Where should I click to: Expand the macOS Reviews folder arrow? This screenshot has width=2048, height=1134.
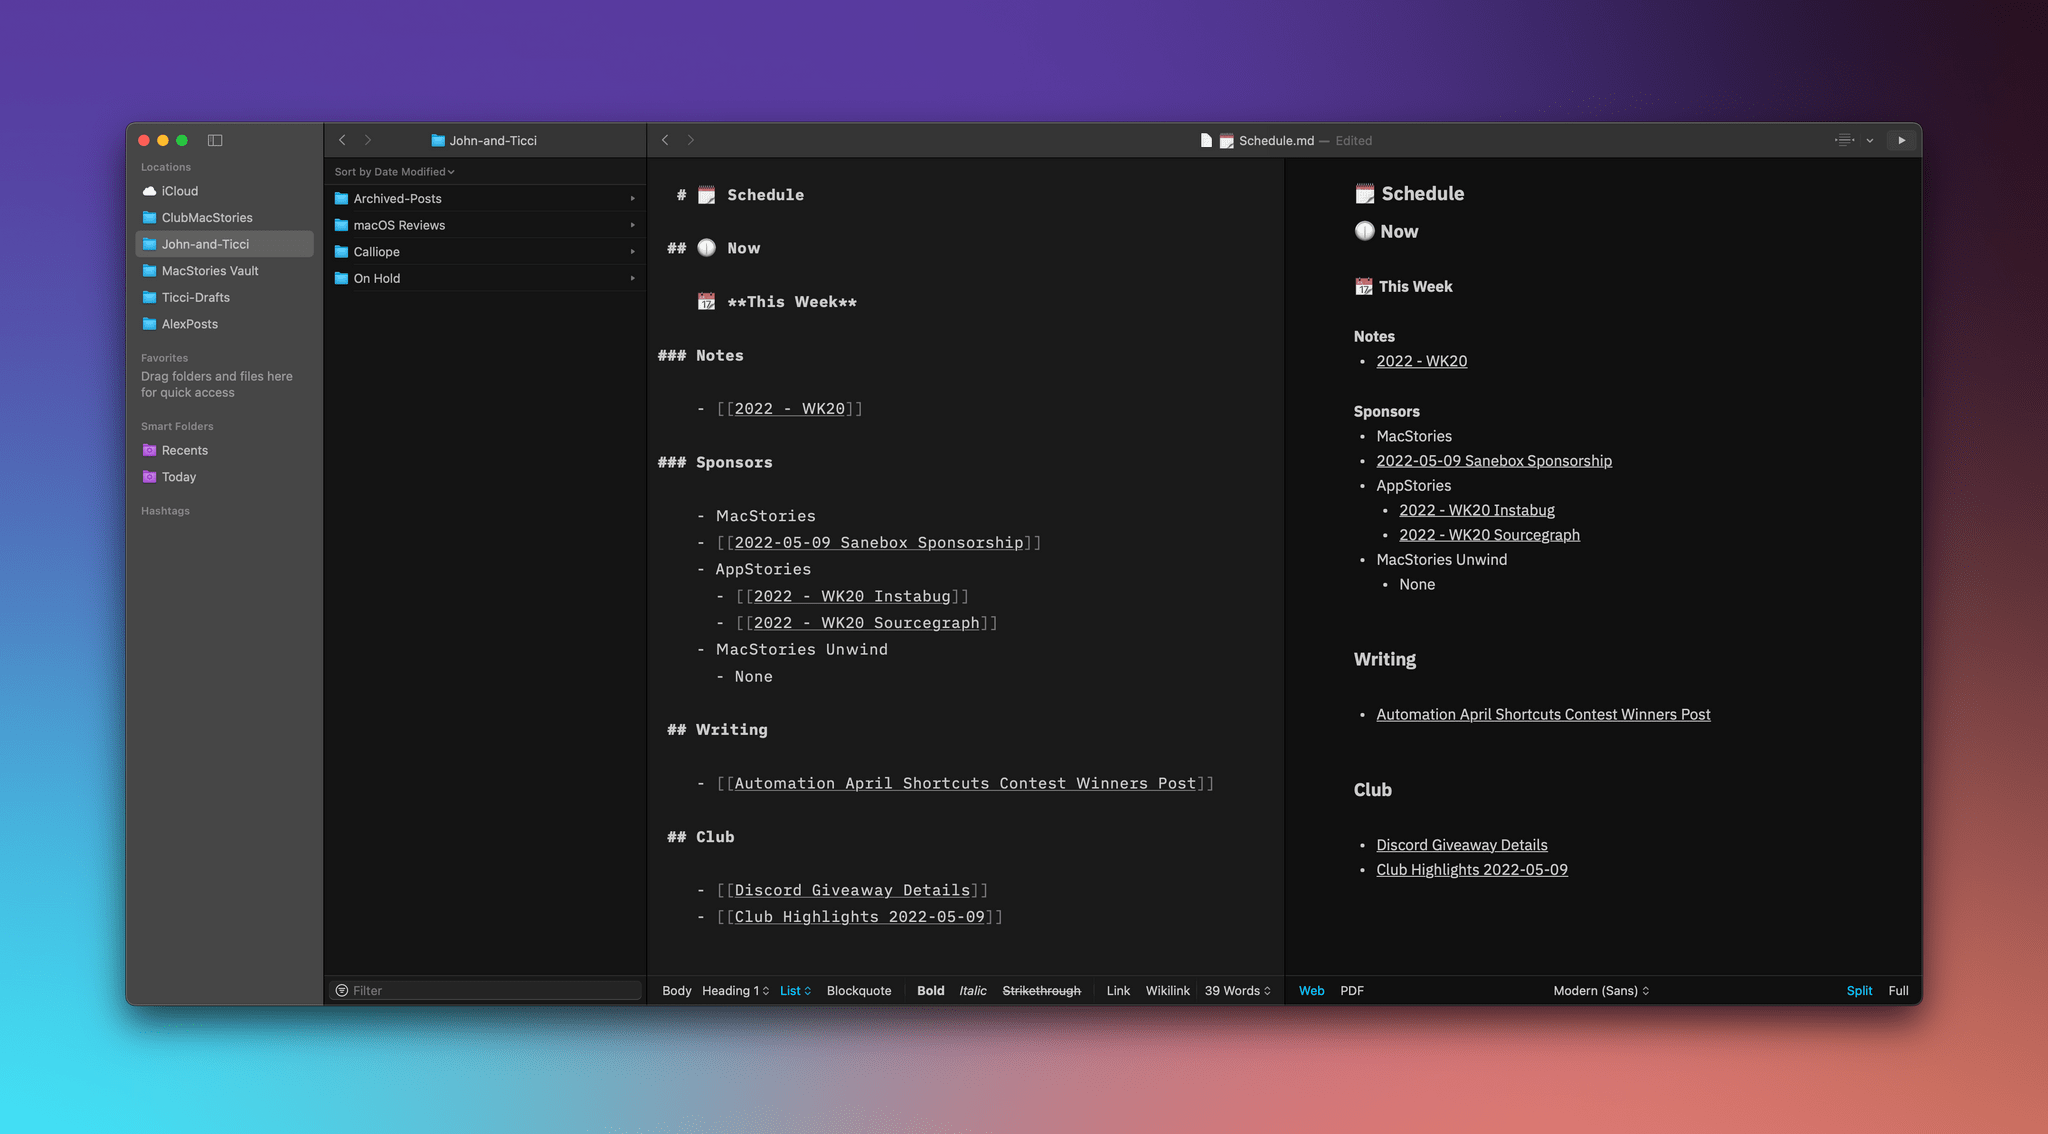632,225
